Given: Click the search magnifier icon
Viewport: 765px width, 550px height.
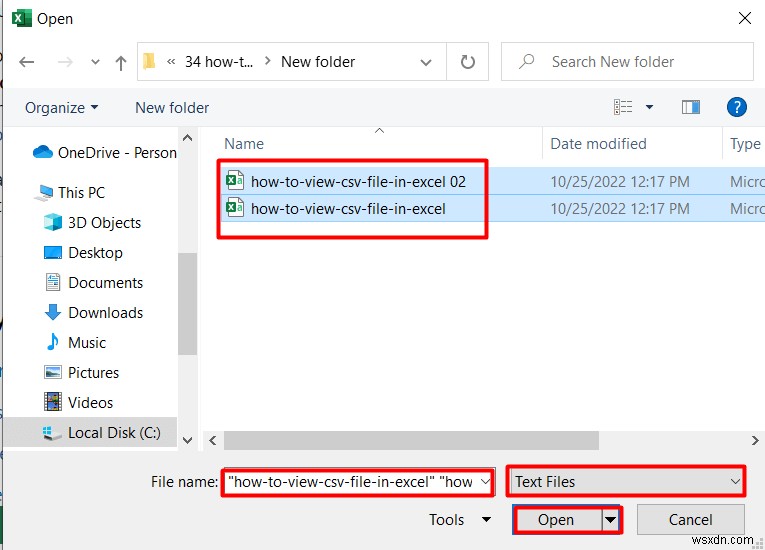Looking at the screenshot, I should coord(526,61).
